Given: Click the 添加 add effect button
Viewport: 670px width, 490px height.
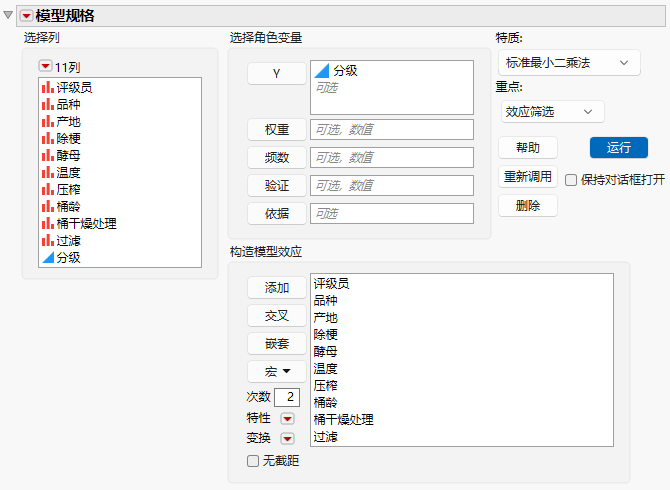Looking at the screenshot, I should 277,288.
